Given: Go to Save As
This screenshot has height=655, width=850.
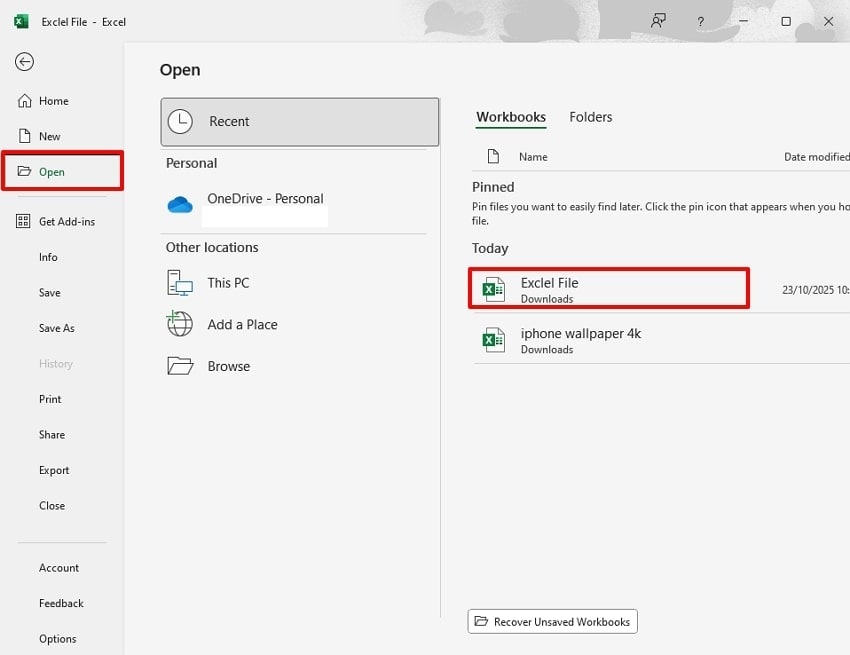Looking at the screenshot, I should pos(55,328).
